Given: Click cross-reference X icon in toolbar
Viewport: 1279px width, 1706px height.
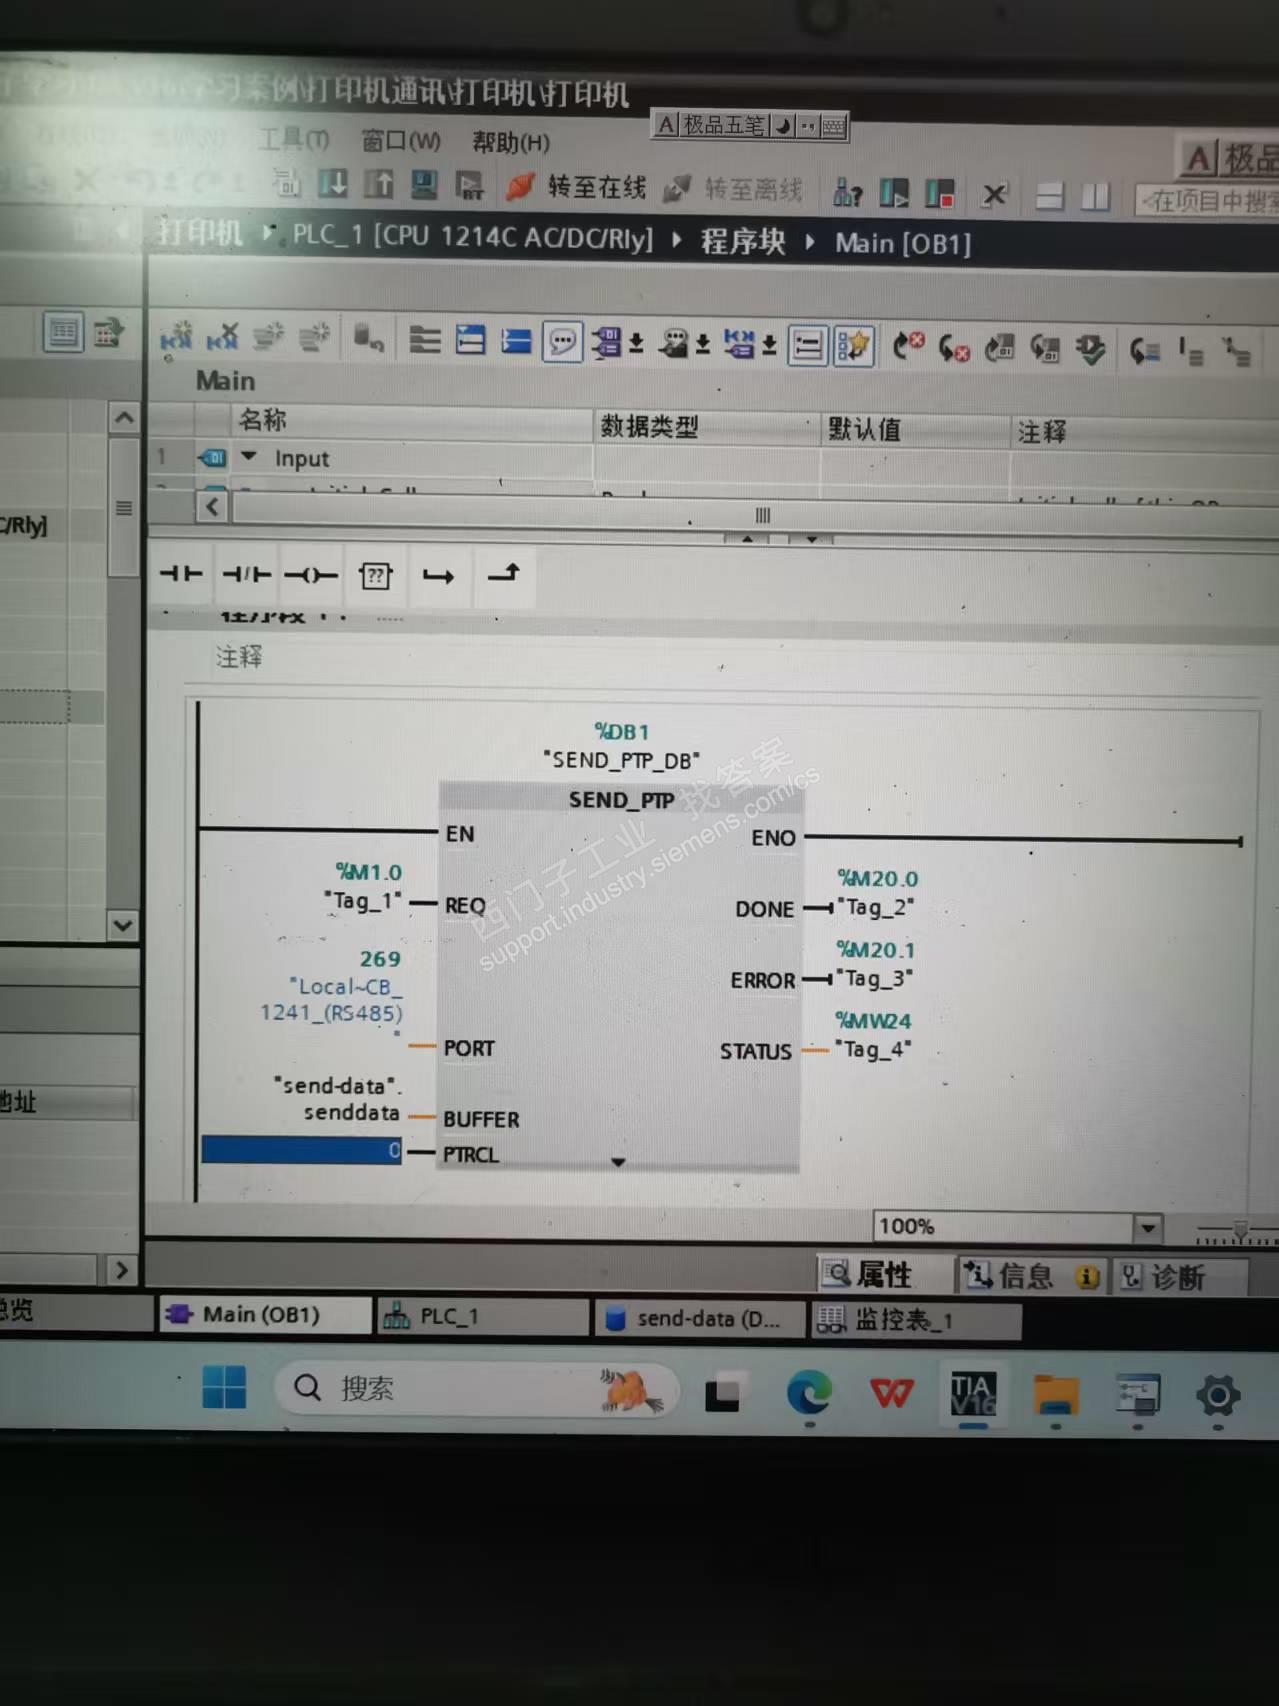Looking at the screenshot, I should [x=994, y=194].
